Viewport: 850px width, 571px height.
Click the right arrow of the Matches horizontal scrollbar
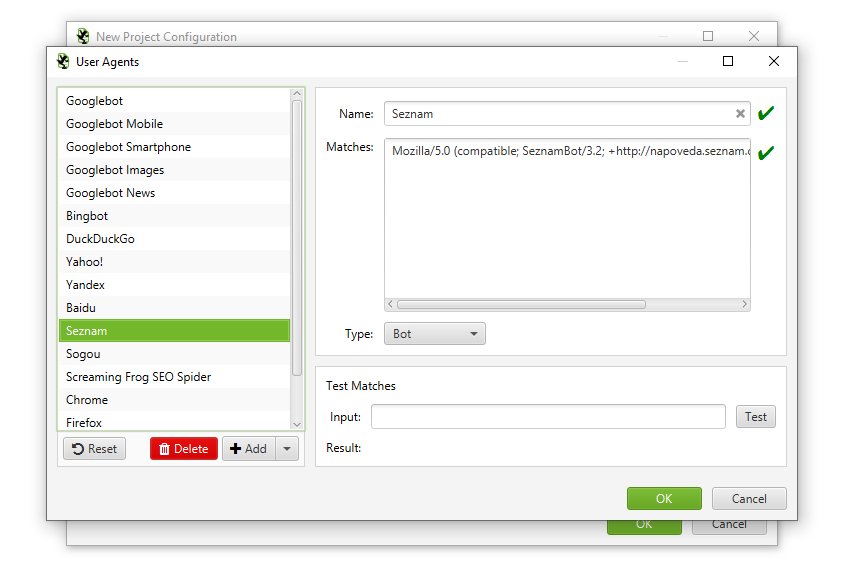click(745, 304)
